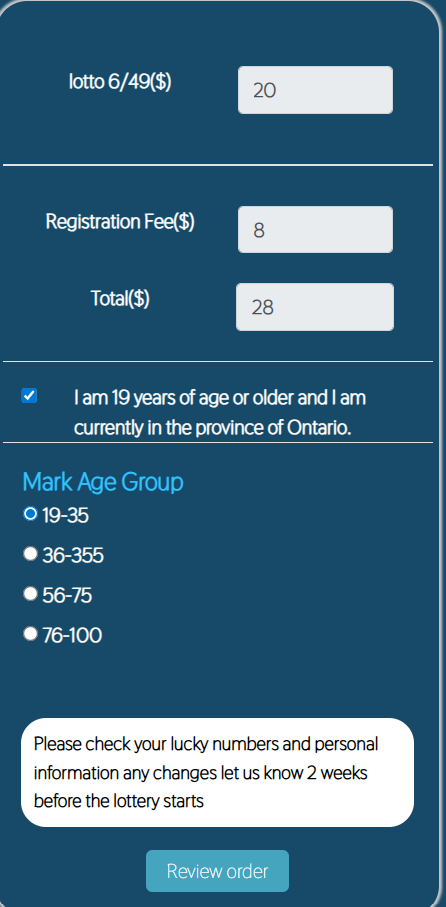Click the 'Registration Fee($)' label

click(x=120, y=222)
